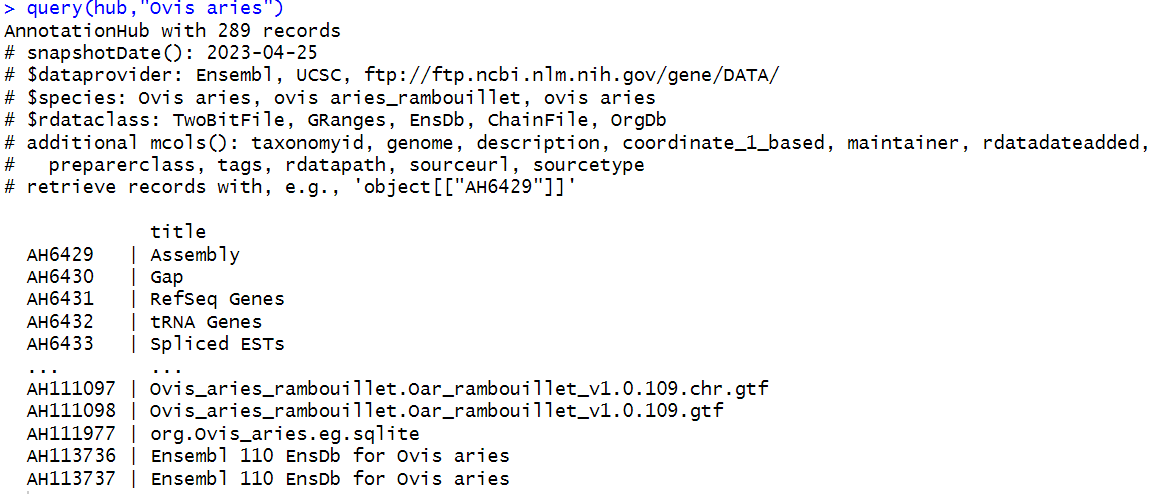Select the RefSeq Genes title
1149x494 pixels.
[217, 300]
